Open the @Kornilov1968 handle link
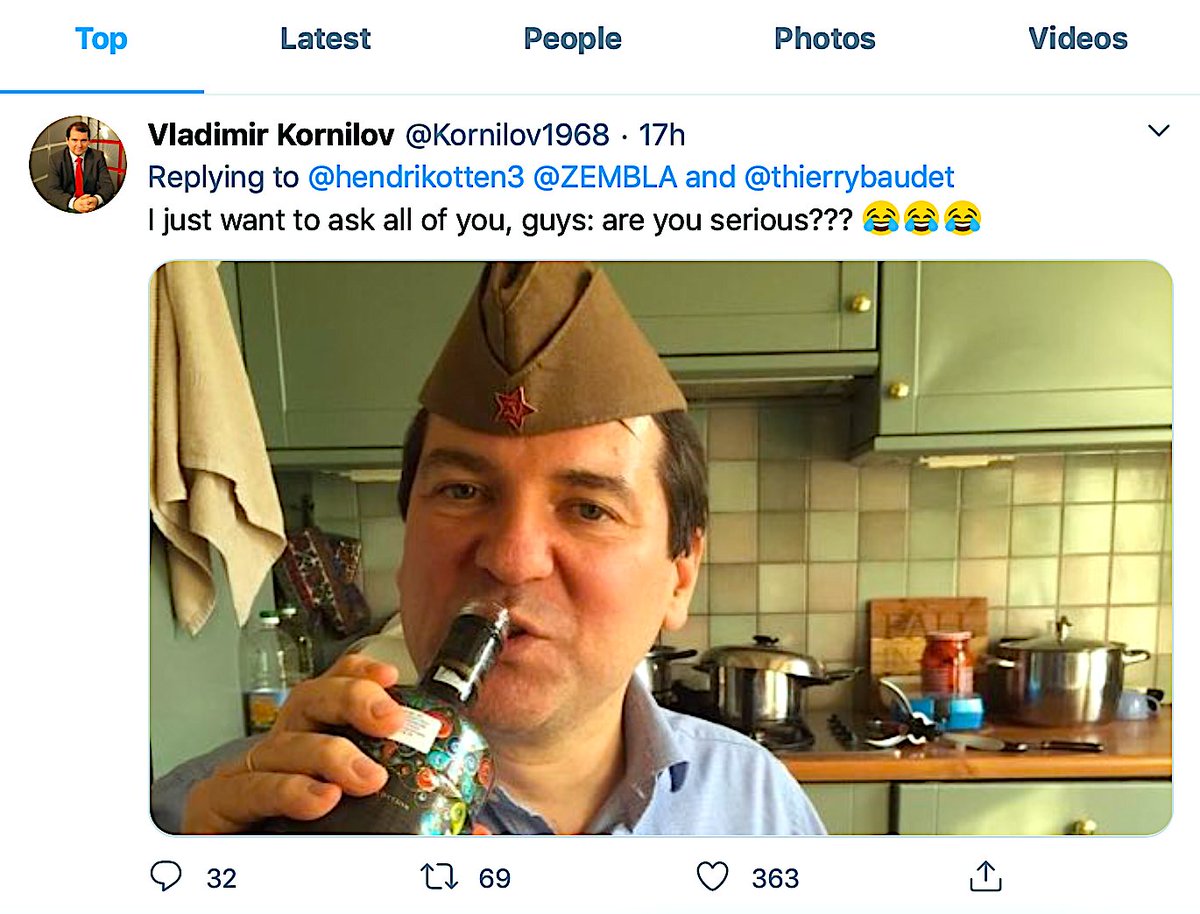Viewport: 1200px width, 914px height. tap(506, 135)
